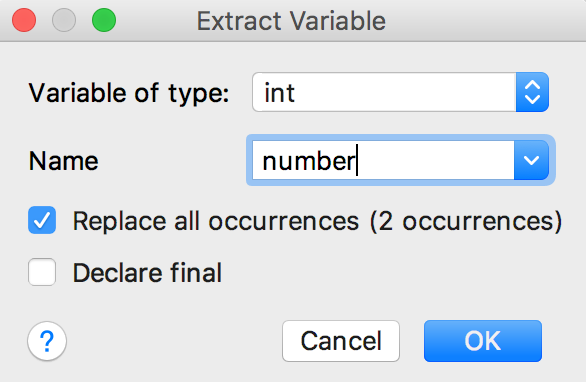This screenshot has width=586, height=382.
Task: Dismiss the dialog with Cancel
Action: 341,341
